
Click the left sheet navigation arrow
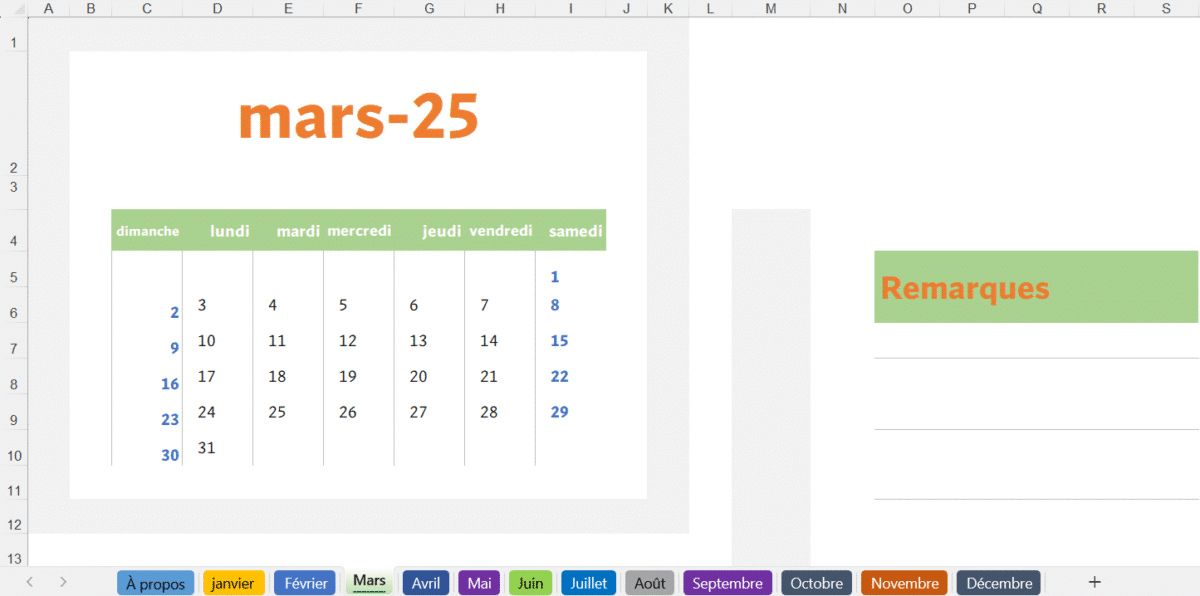28,582
